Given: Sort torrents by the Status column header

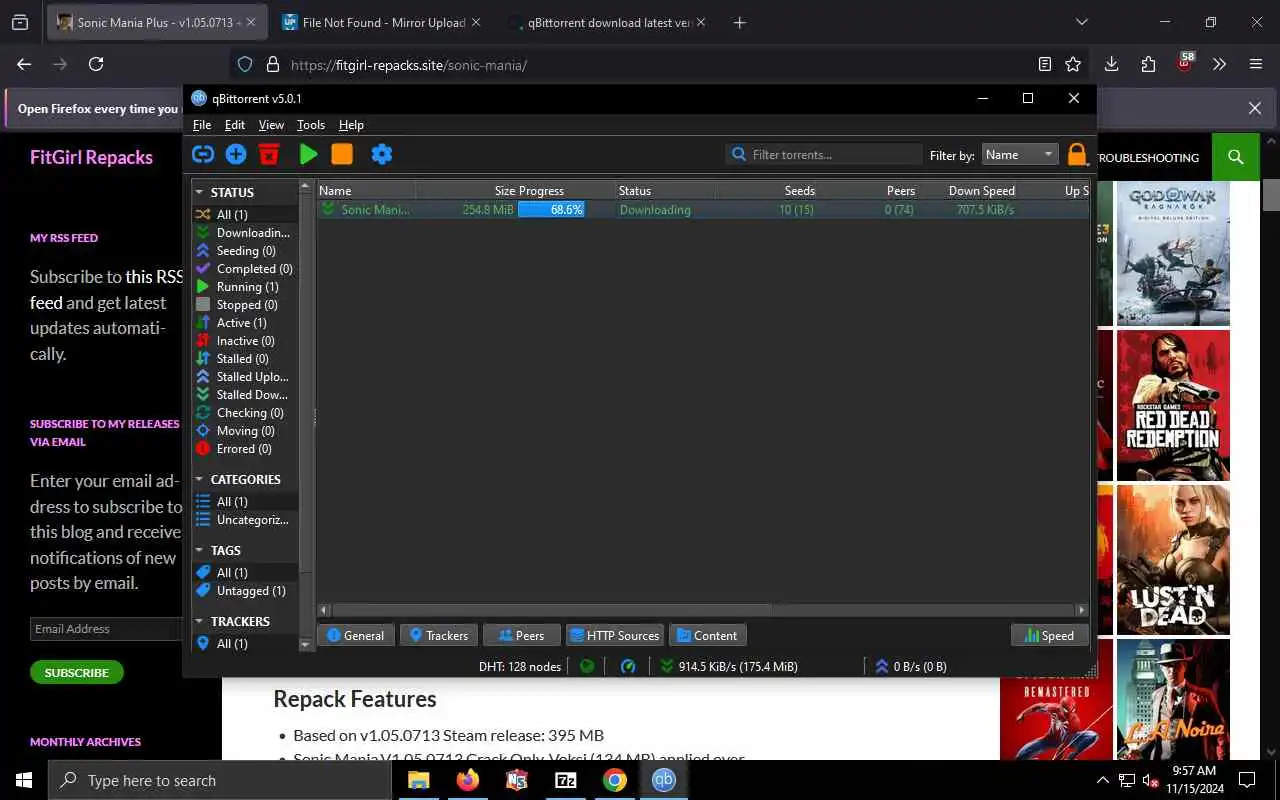Looking at the screenshot, I should [665, 190].
